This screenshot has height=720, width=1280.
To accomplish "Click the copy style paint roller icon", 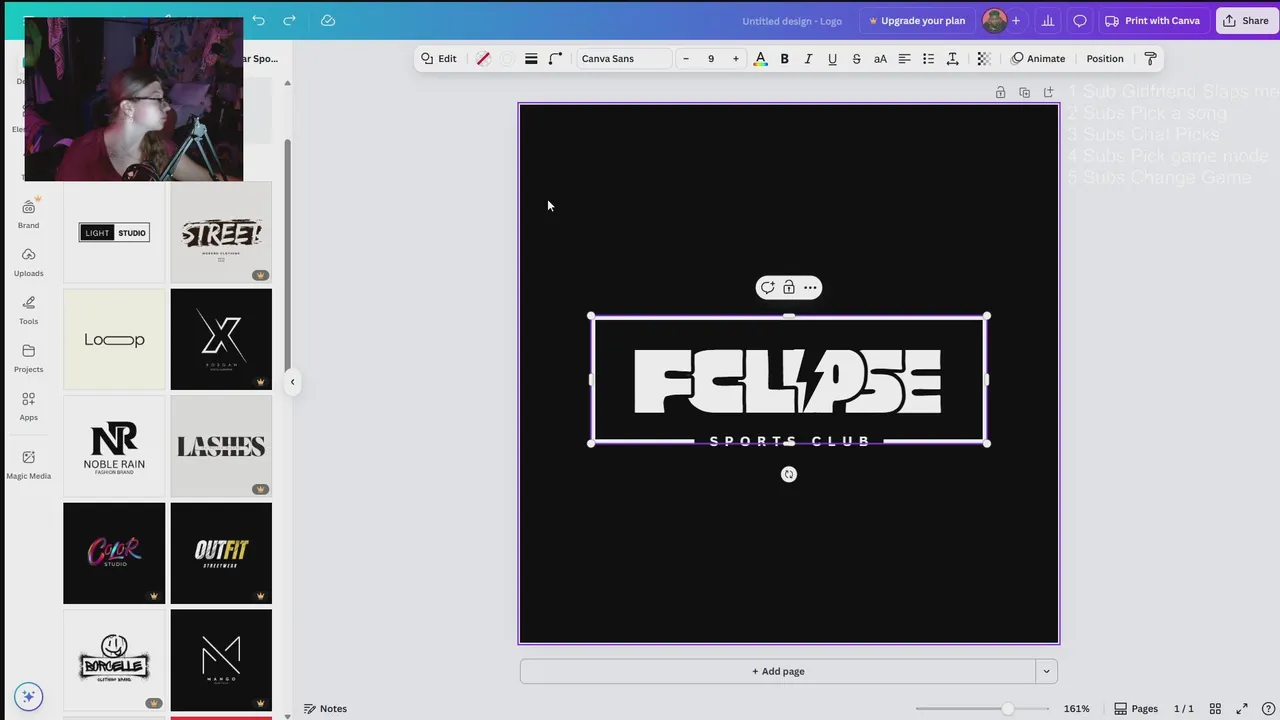I will (x=1150, y=59).
